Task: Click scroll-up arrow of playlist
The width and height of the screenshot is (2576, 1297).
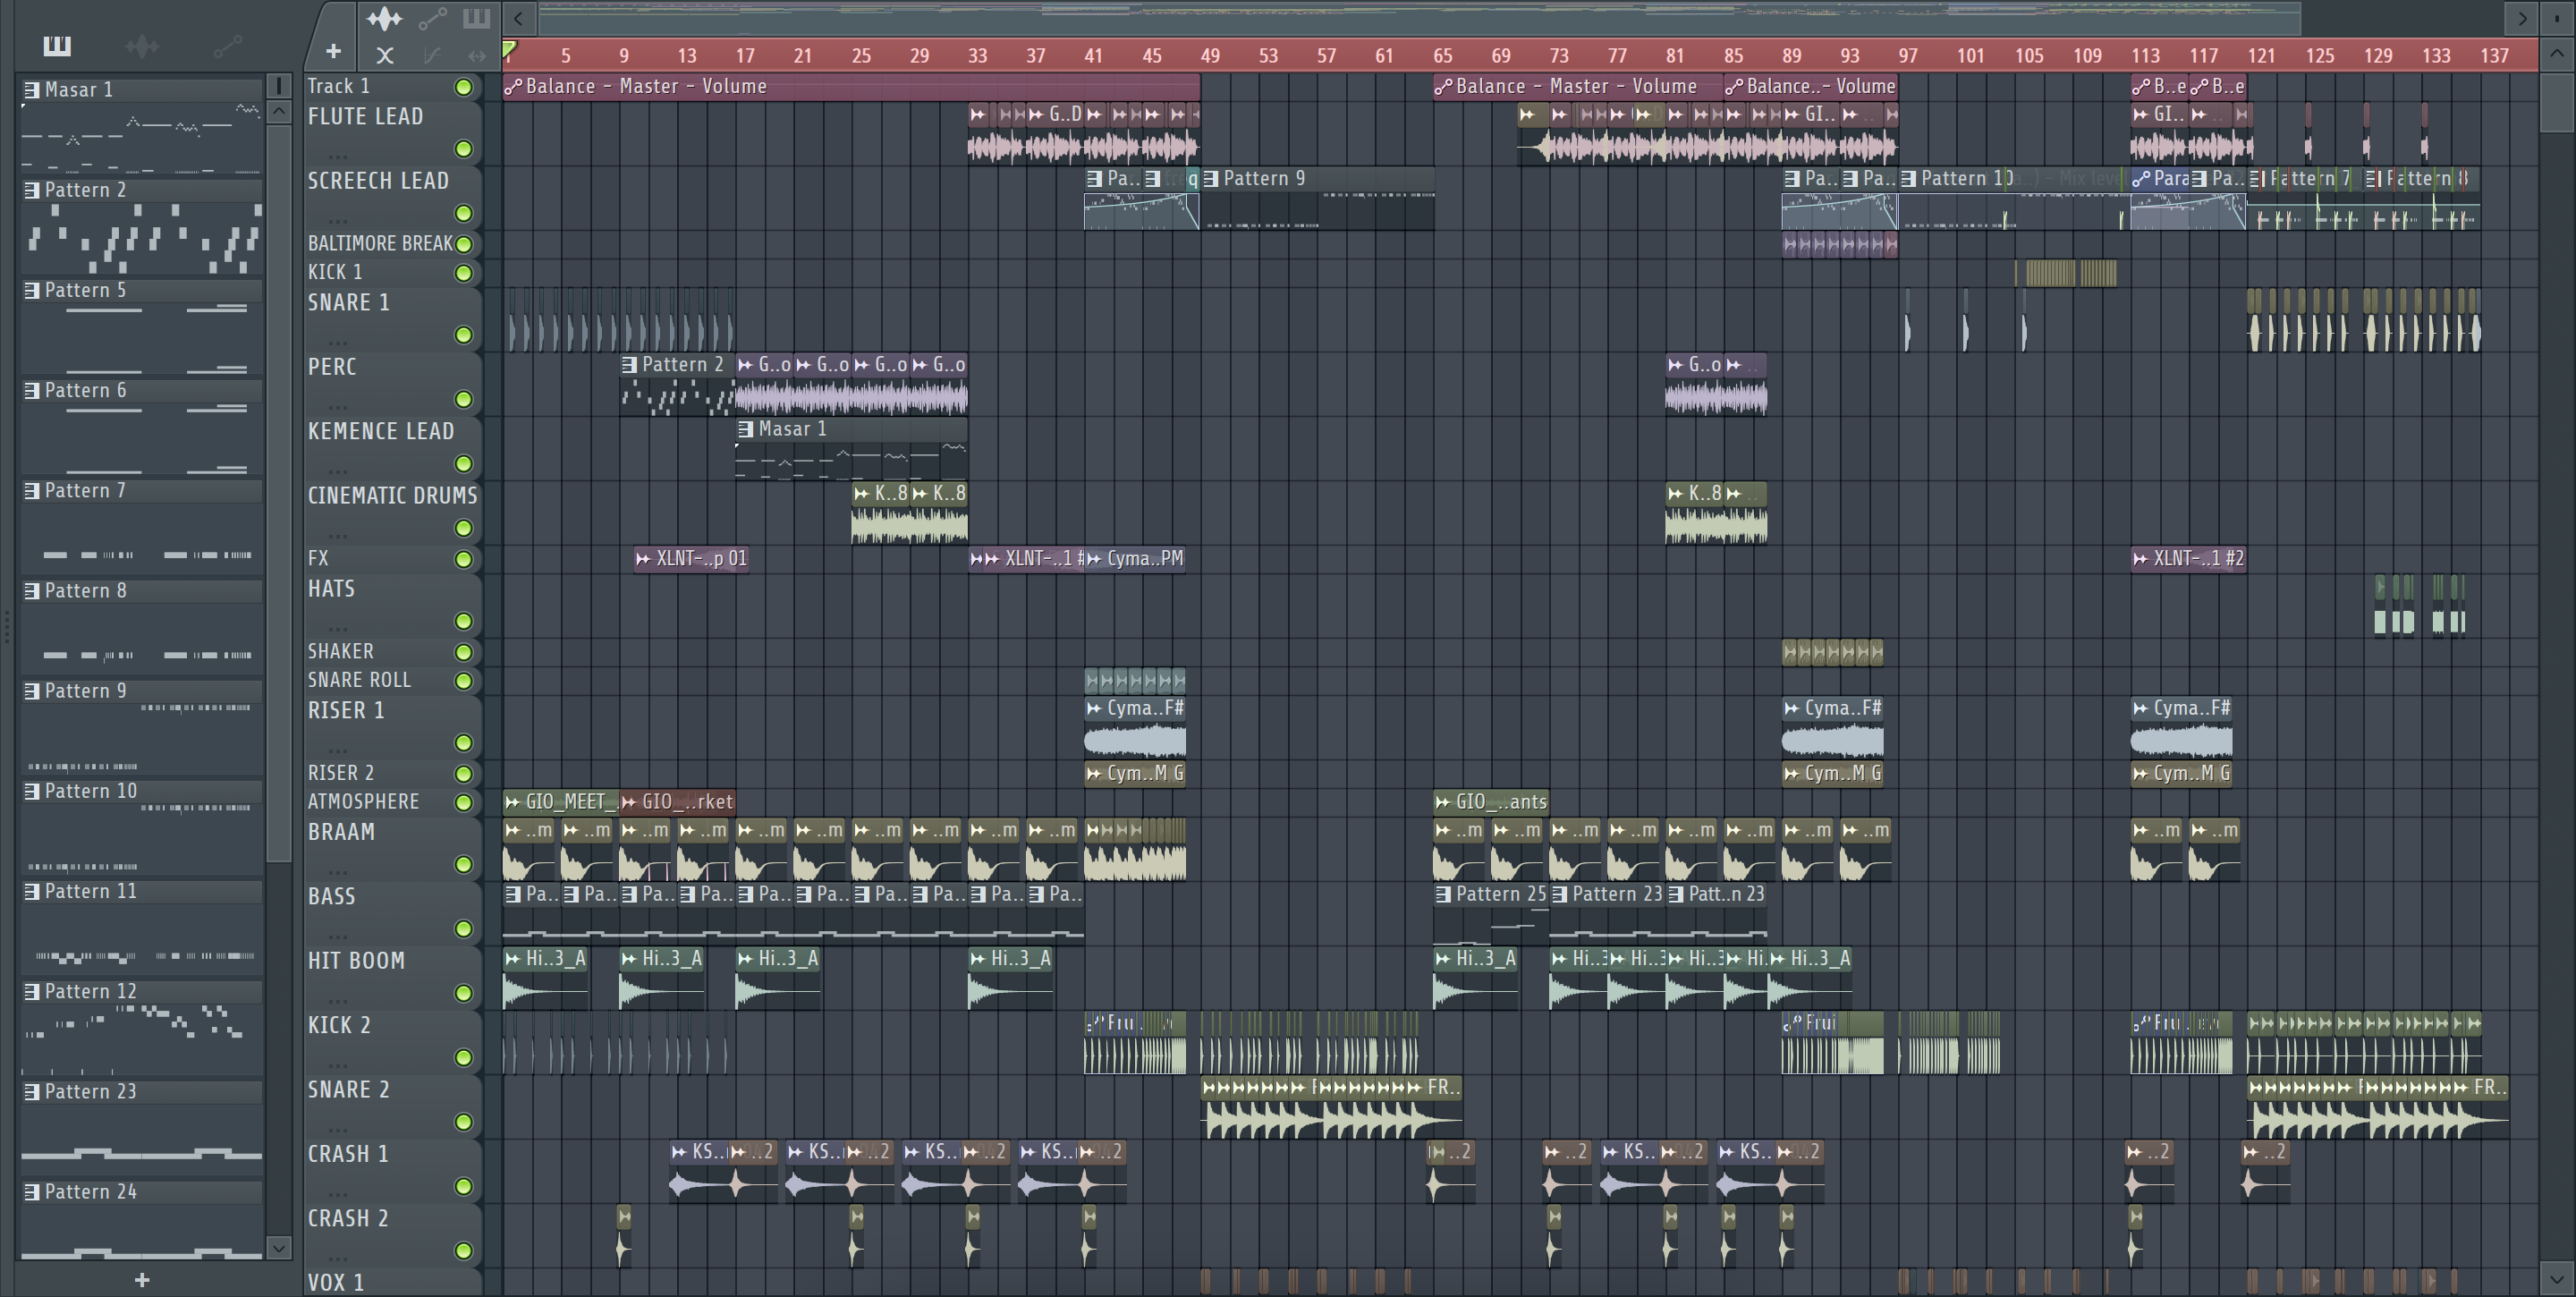Action: tap(2556, 53)
